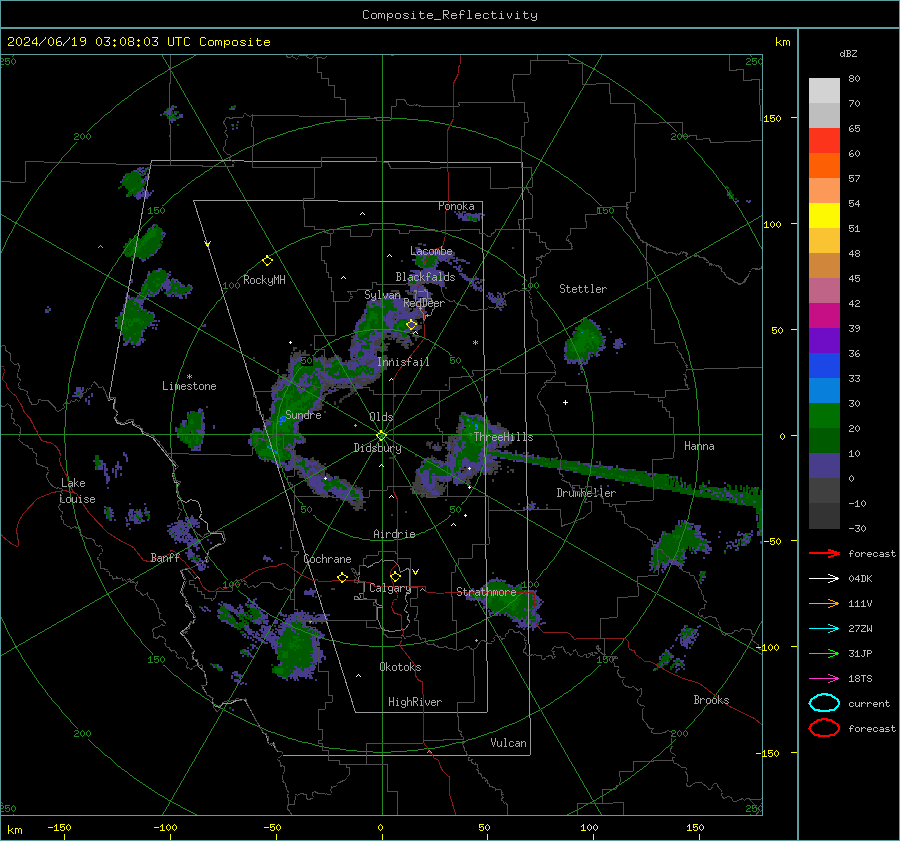This screenshot has width=900, height=841.
Task: Click the red forecast arrow in legend
Action: pos(824,553)
